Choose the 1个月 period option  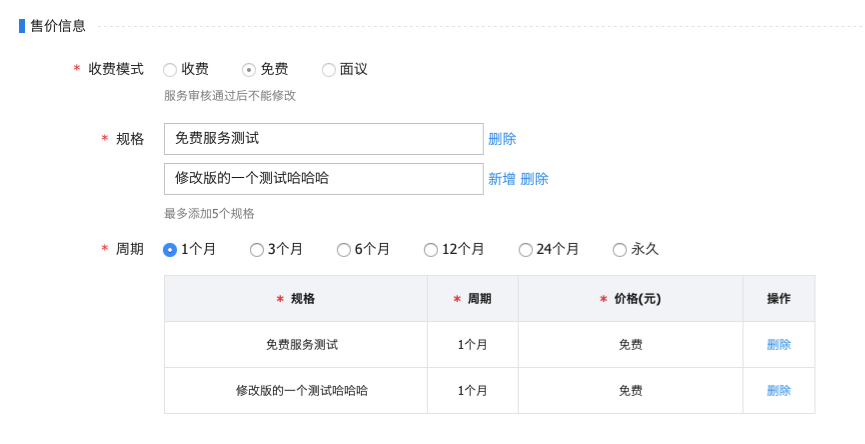[170, 250]
